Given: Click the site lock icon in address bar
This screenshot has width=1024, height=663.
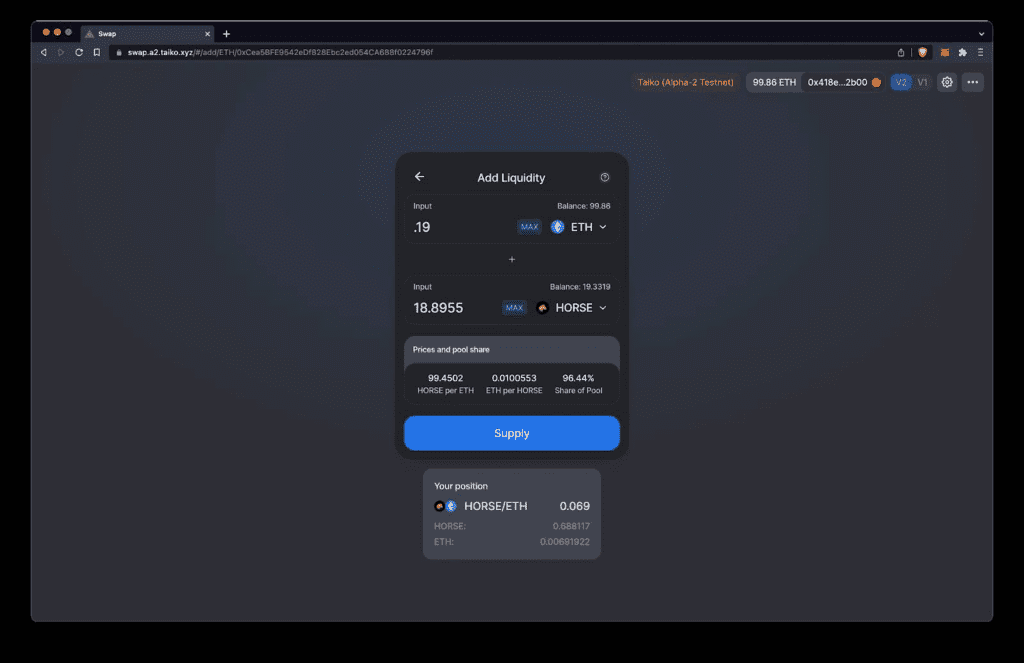Looking at the screenshot, I should [119, 52].
